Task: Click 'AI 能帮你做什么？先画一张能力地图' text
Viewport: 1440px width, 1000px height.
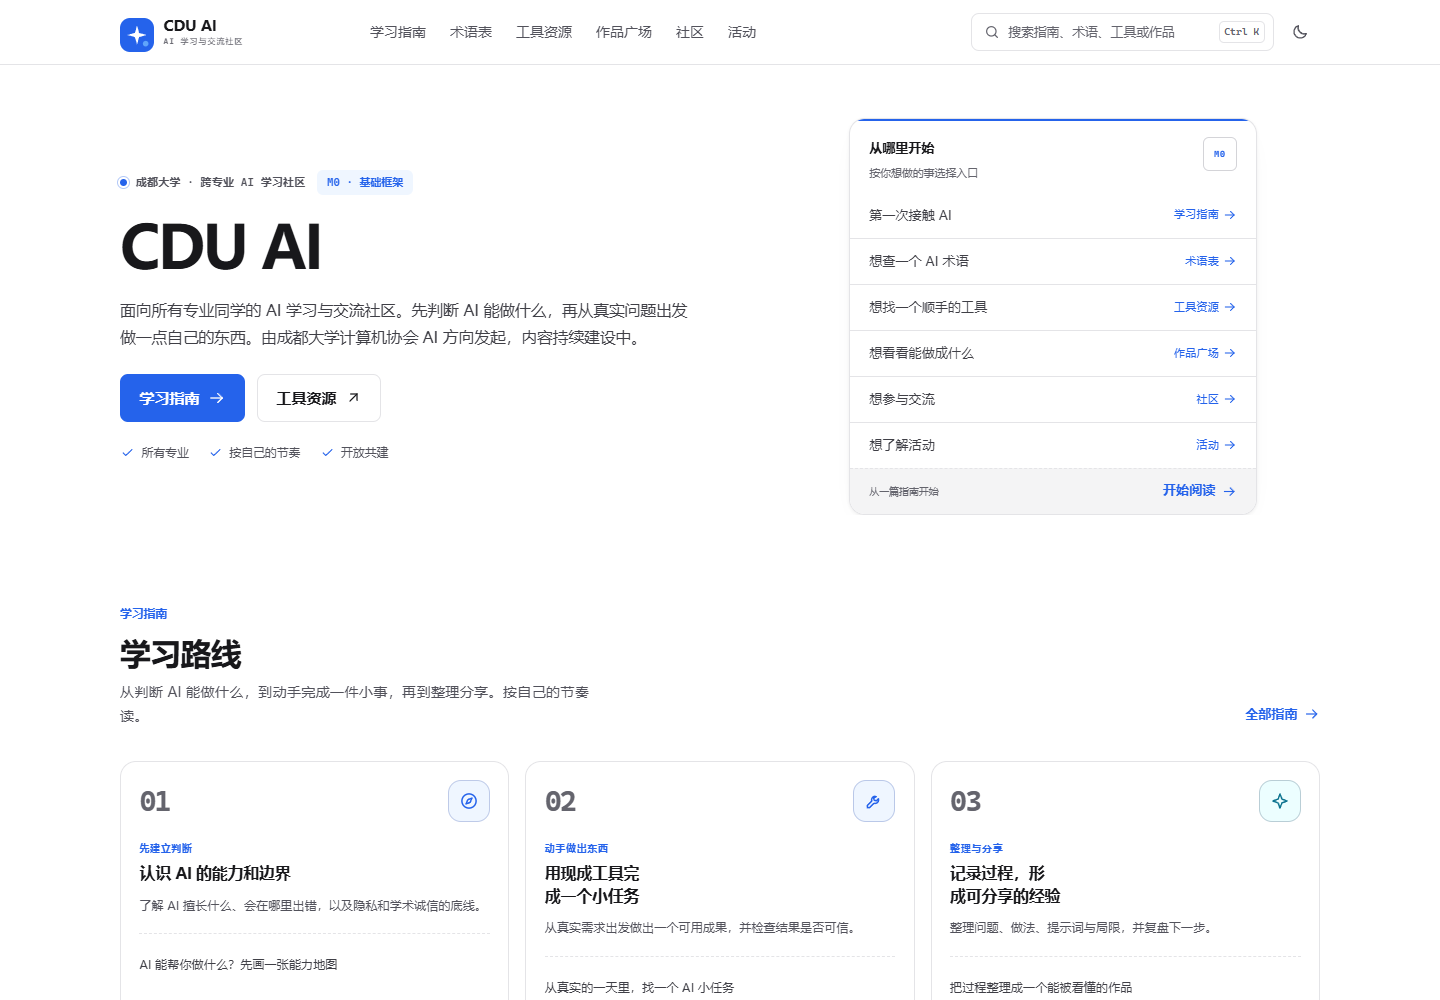Action: (238, 965)
